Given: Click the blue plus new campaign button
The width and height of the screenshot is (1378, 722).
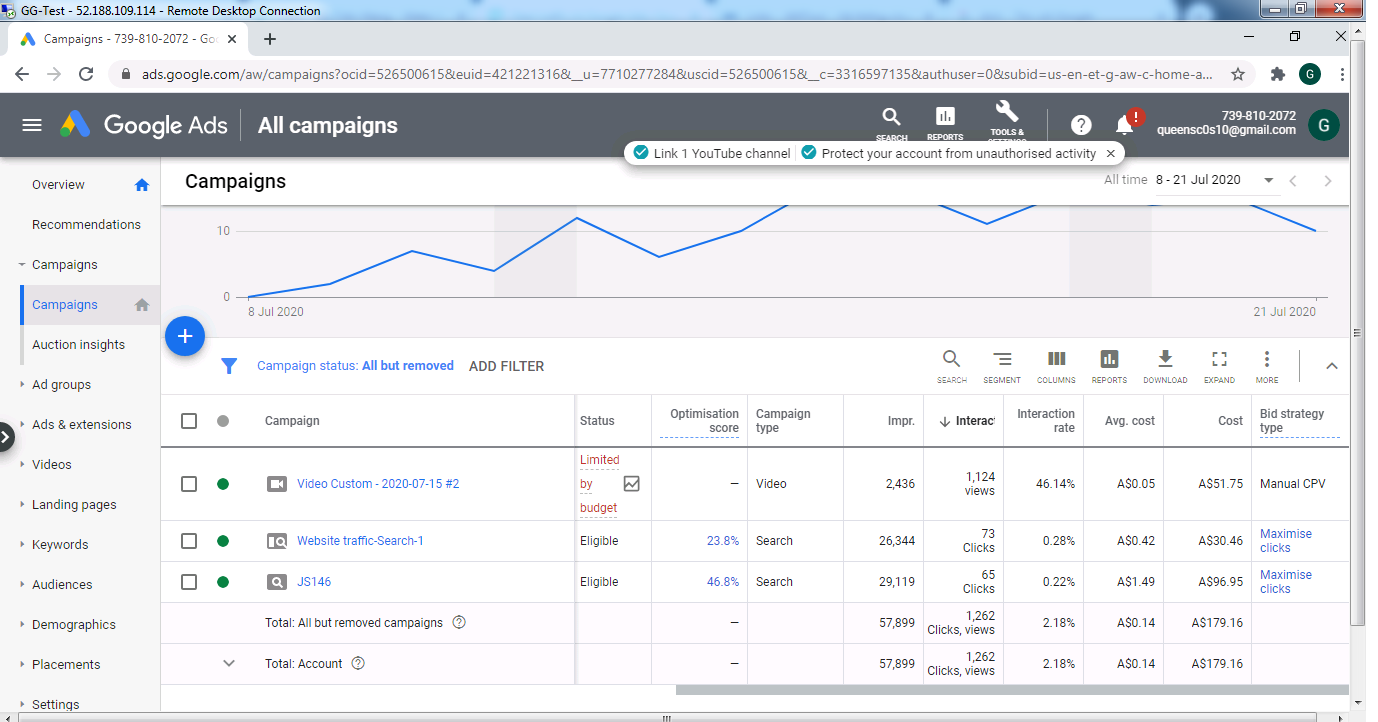Looking at the screenshot, I should tap(185, 337).
